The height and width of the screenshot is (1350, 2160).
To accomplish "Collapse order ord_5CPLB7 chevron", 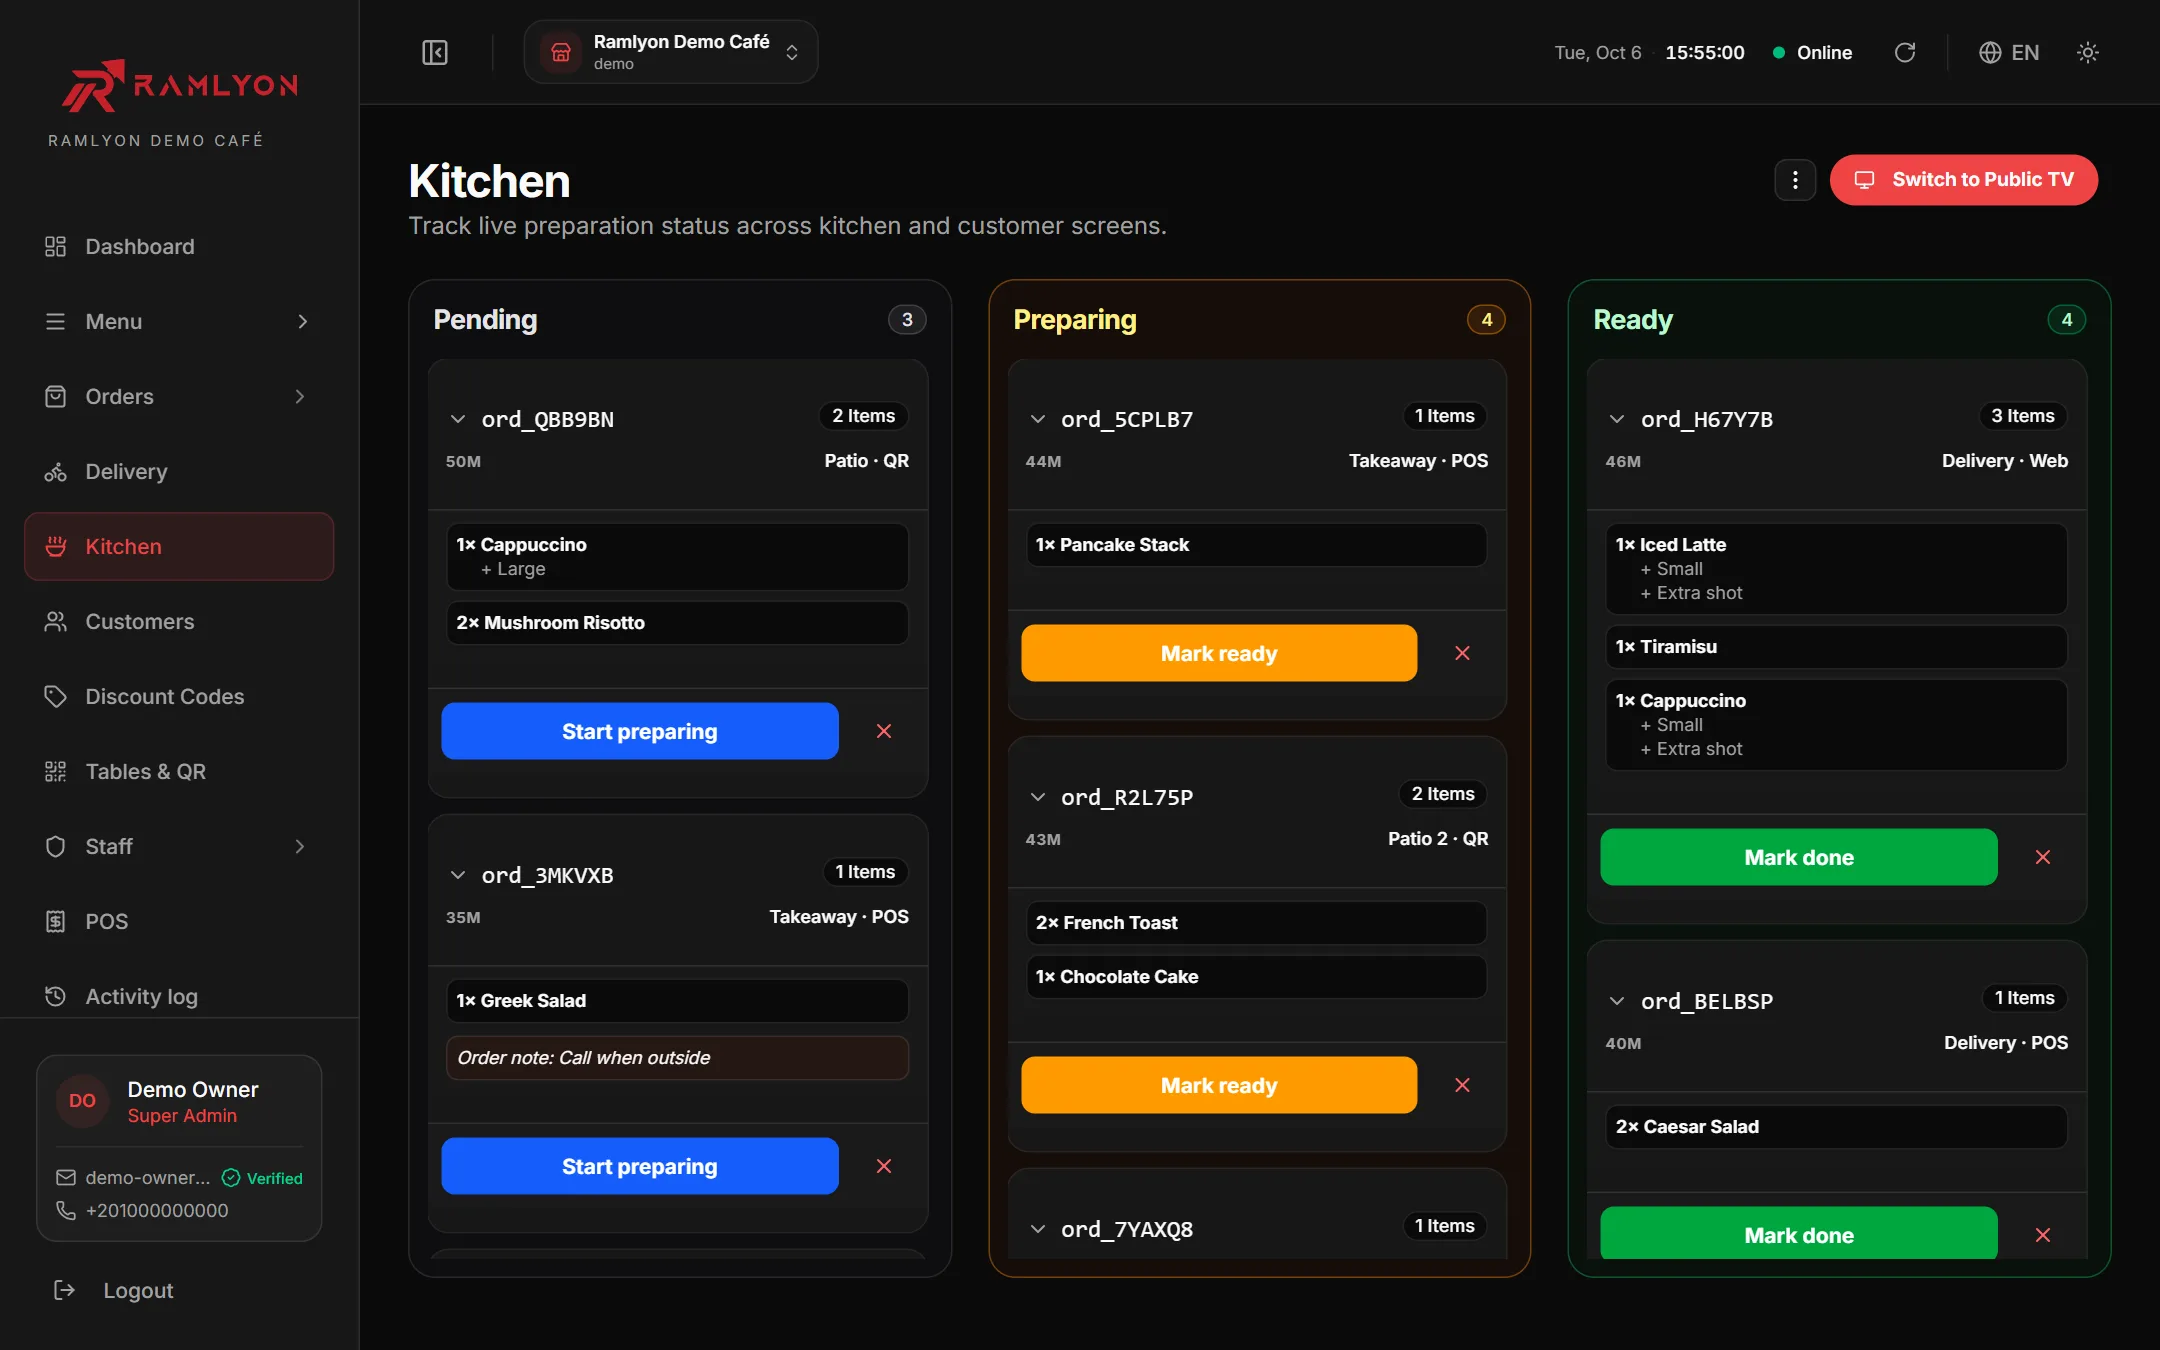I will pos(1038,419).
